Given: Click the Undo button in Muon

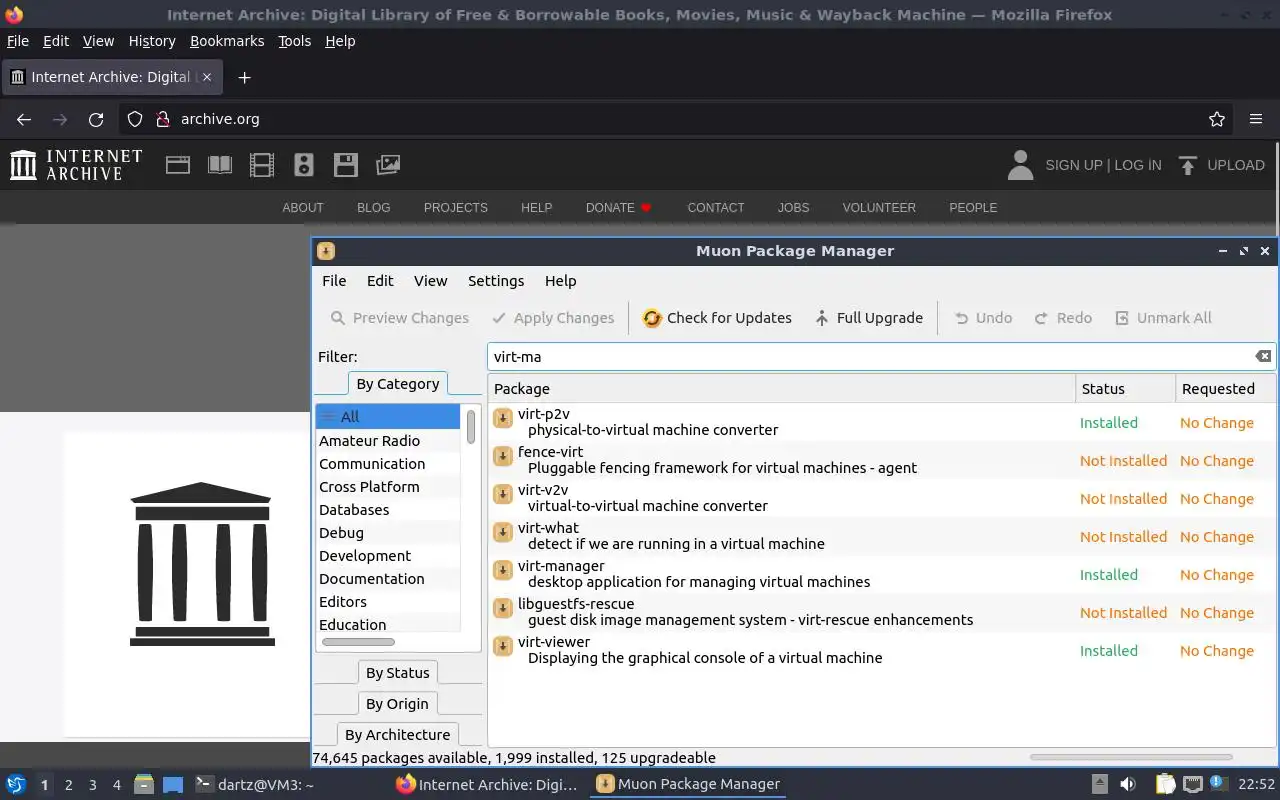Looking at the screenshot, I should pyautogui.click(x=982, y=318).
